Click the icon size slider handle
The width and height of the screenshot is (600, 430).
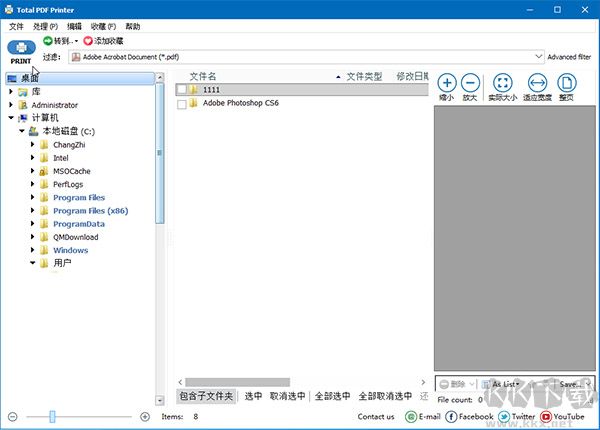tap(52, 417)
